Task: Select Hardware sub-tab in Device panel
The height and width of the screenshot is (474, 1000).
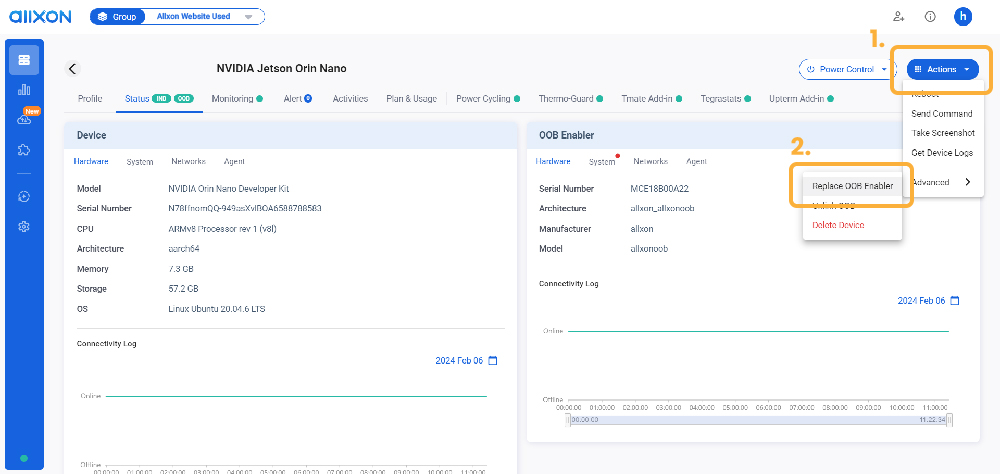Action: [x=91, y=161]
